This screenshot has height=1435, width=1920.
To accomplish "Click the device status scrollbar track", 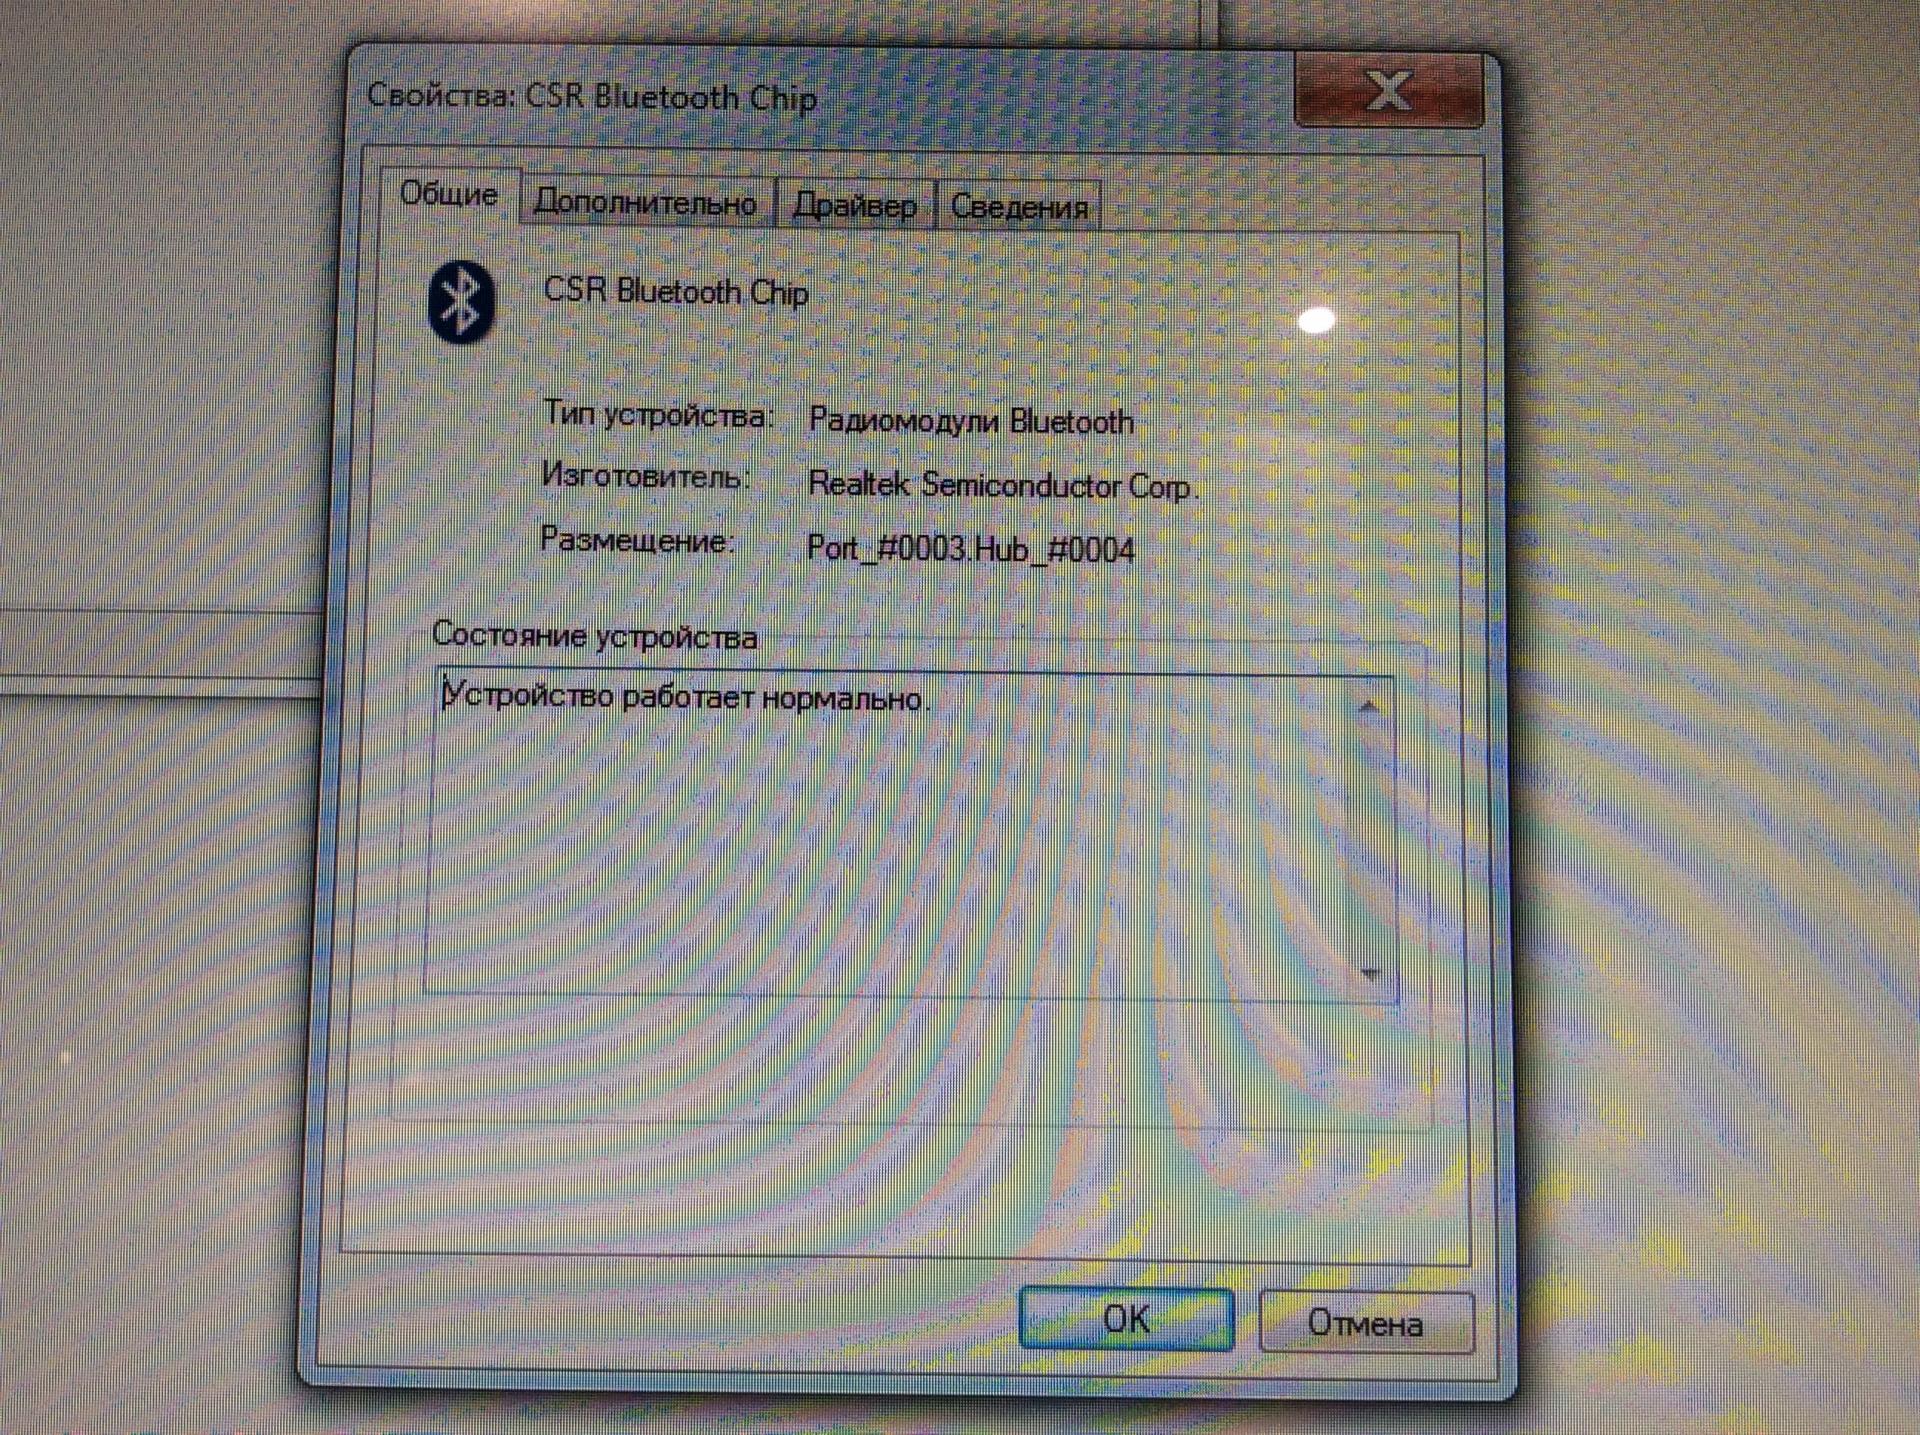I will [1370, 840].
